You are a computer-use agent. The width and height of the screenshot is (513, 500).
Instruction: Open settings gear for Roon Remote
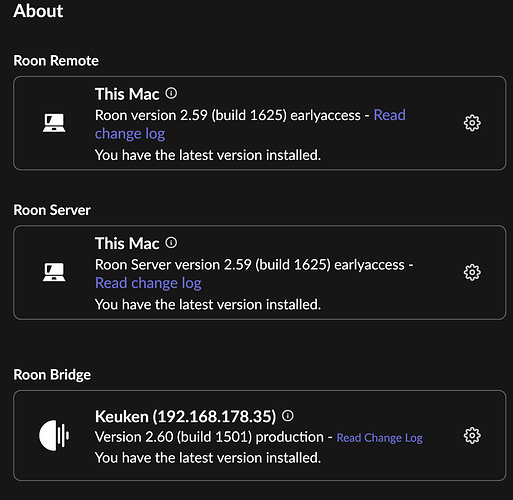pos(472,123)
